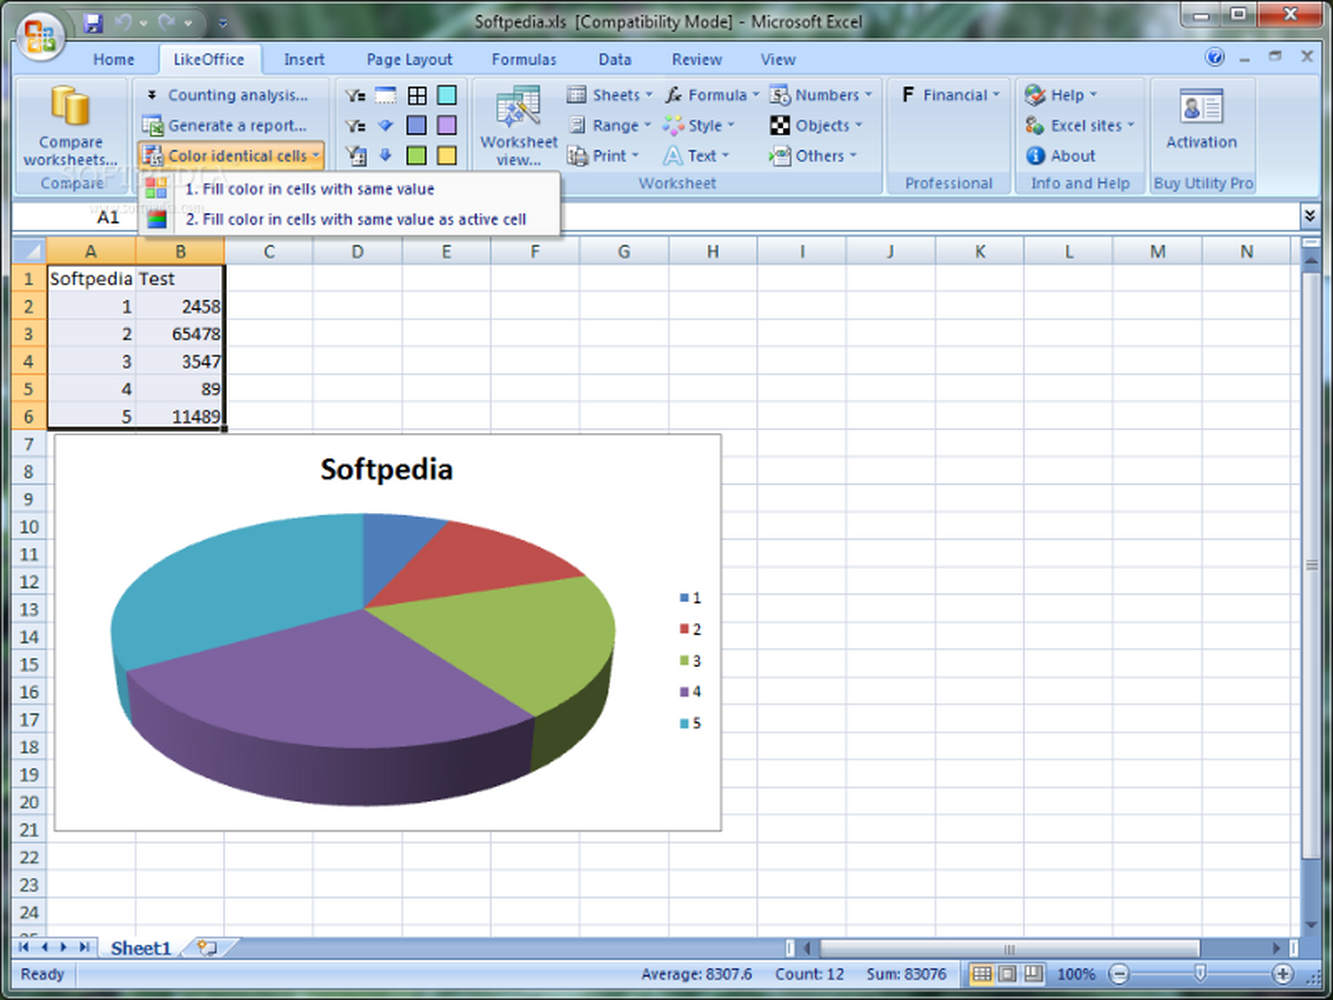Apply the green fill color swatch
The height and width of the screenshot is (1000, 1333).
[417, 155]
